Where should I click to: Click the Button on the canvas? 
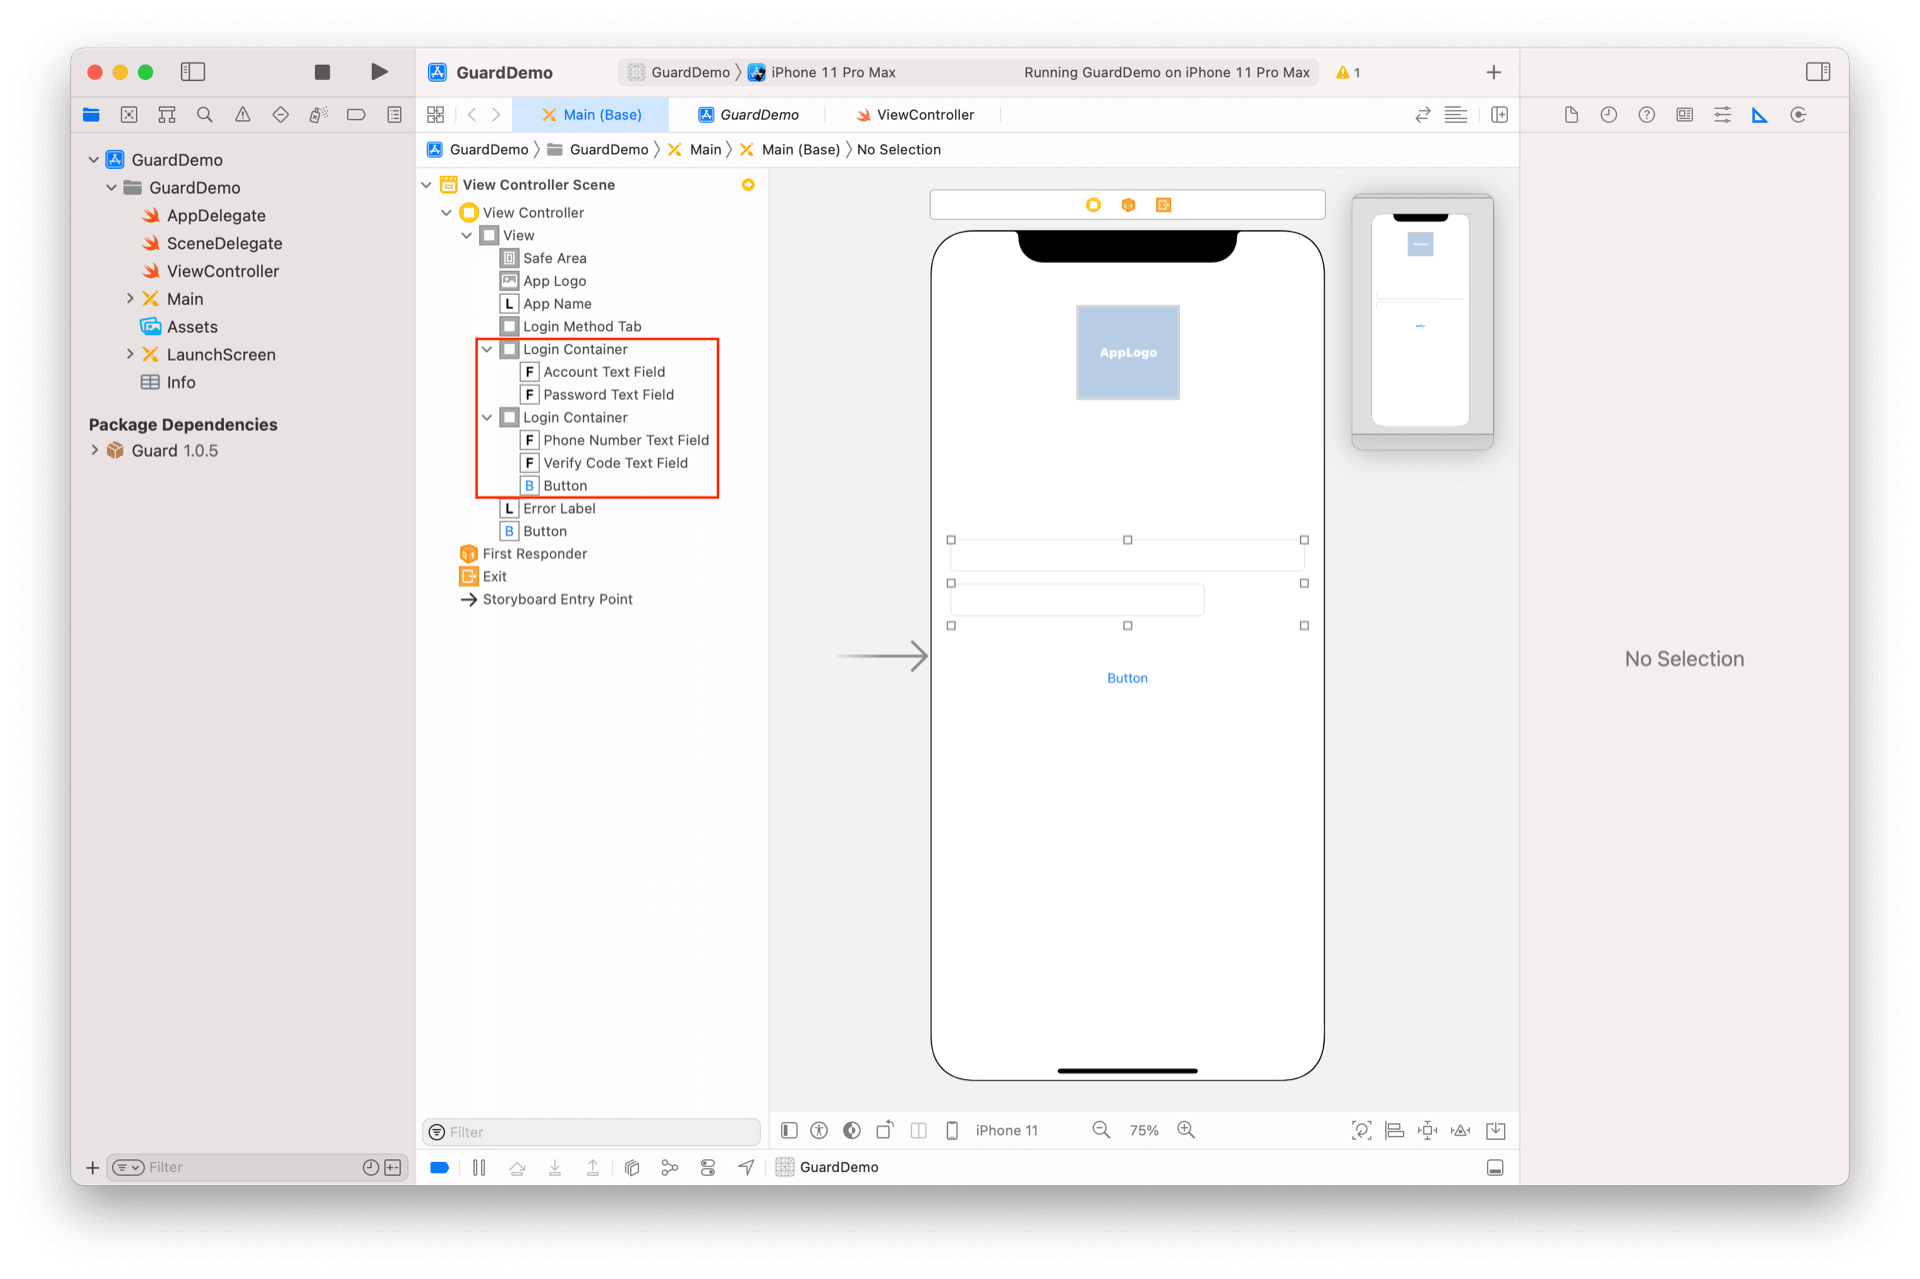[1127, 678]
